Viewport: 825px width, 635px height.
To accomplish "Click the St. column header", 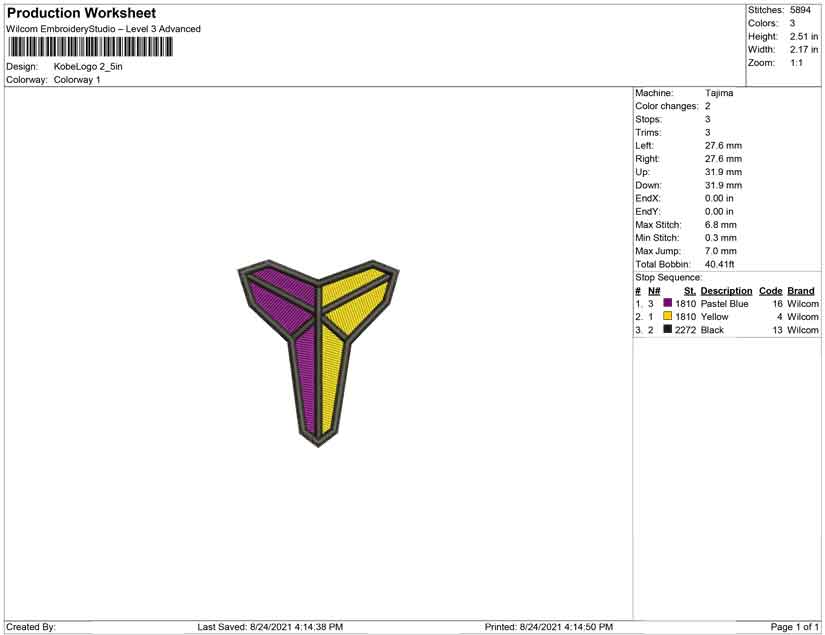I will click(x=690, y=291).
